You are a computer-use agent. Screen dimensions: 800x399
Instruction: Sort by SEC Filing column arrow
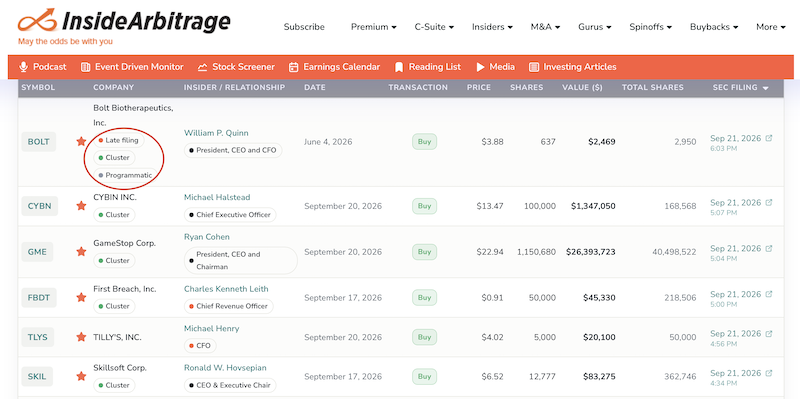[765, 88]
